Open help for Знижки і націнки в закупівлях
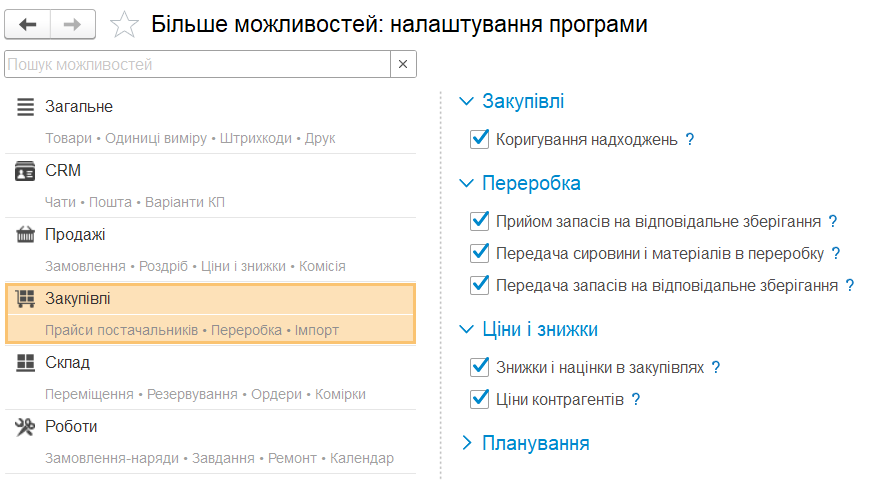The height and width of the screenshot is (481, 871). pos(716,368)
